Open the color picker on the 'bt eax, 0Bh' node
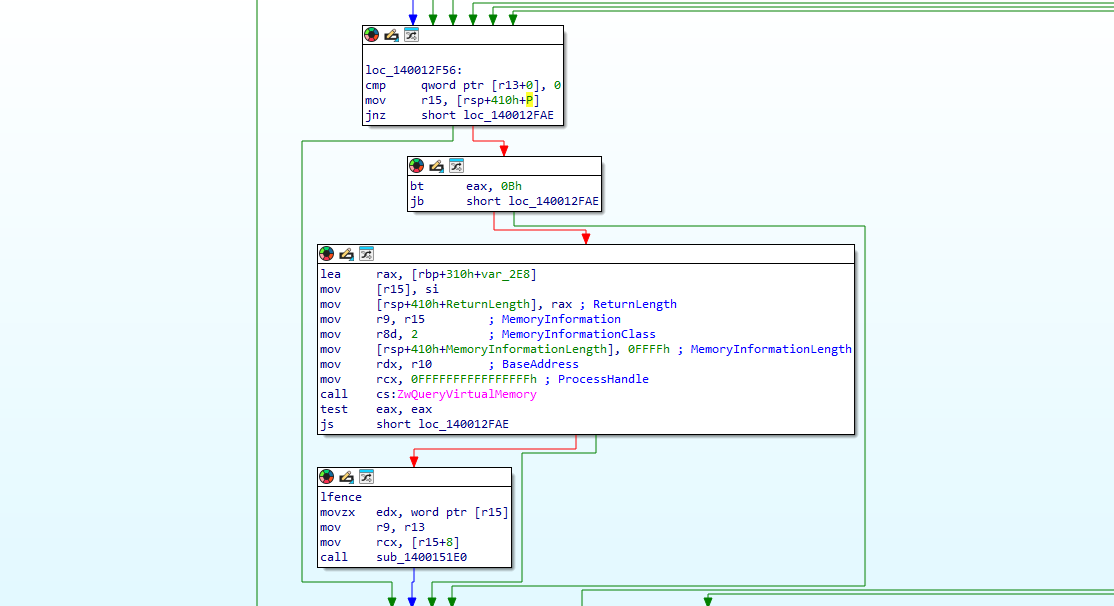This screenshot has height=606, width=1114. click(x=416, y=166)
